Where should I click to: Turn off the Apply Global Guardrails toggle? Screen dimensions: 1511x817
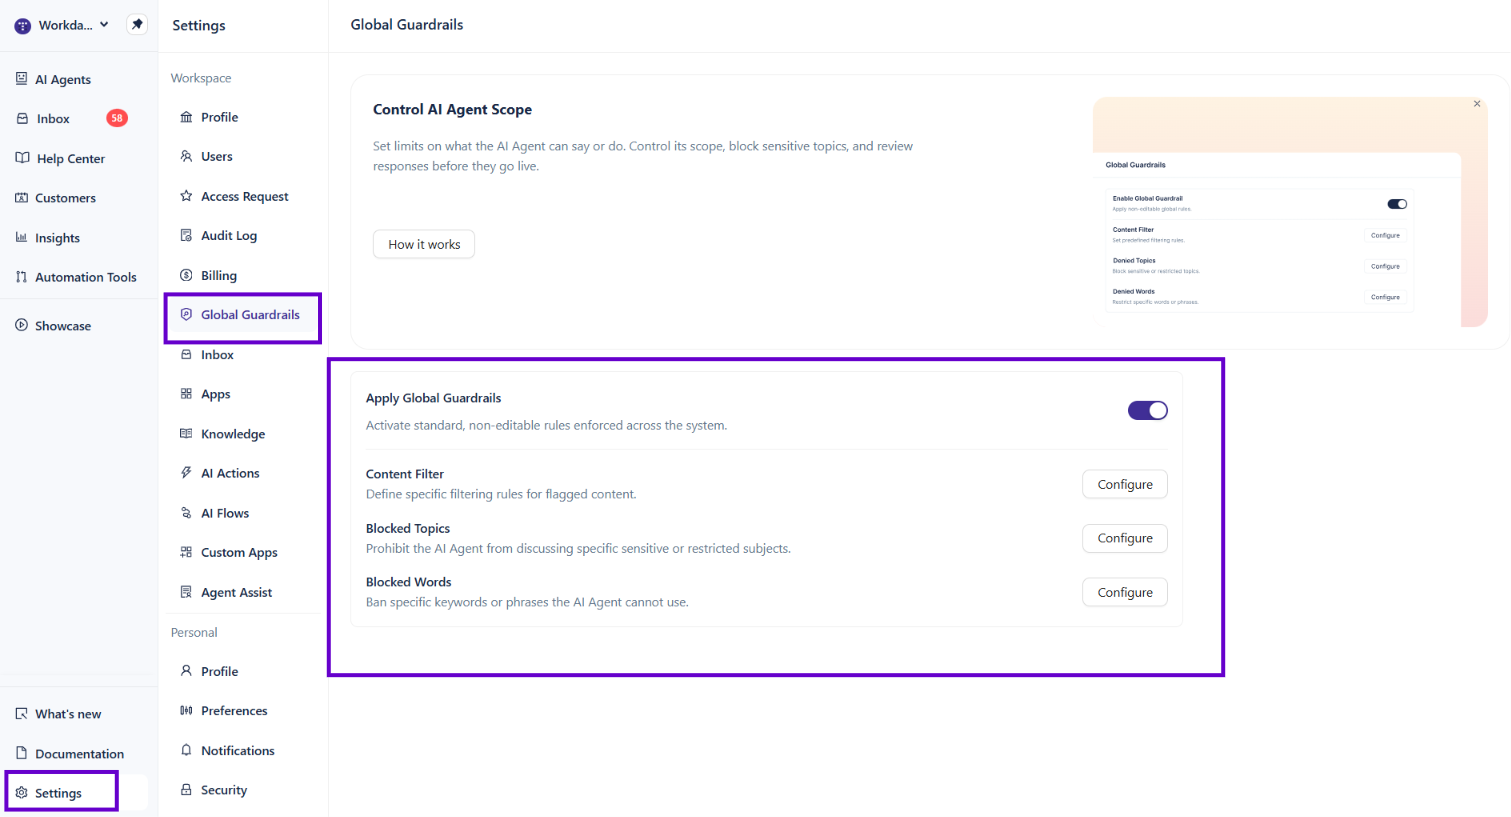1147,410
